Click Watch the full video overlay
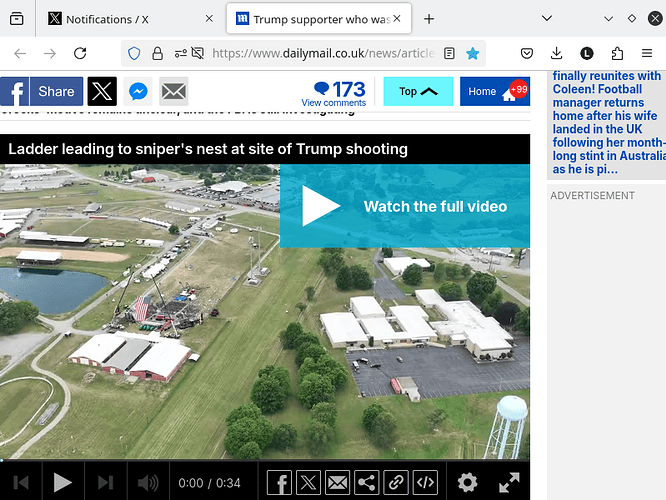Screen dimensions: 666x500 pyautogui.click(x=405, y=206)
